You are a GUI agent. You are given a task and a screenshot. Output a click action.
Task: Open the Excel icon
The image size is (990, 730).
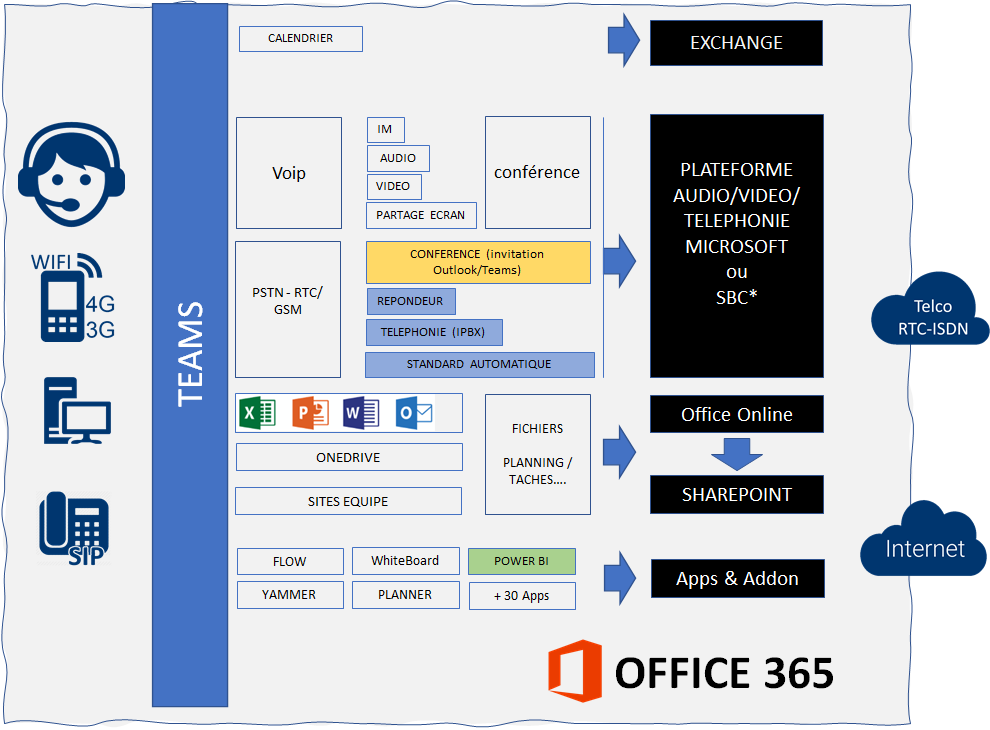point(259,413)
